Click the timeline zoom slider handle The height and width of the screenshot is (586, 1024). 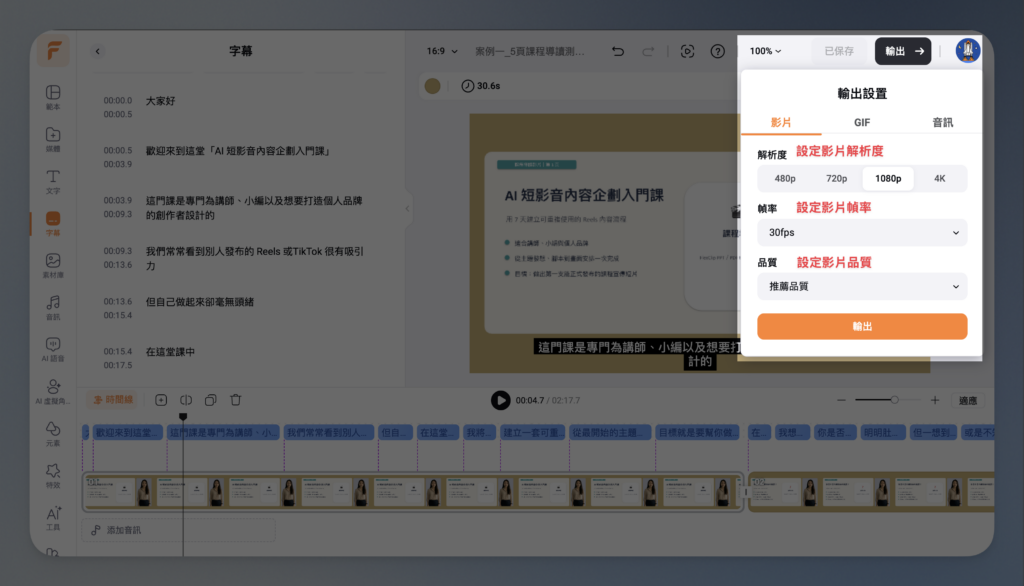point(894,400)
